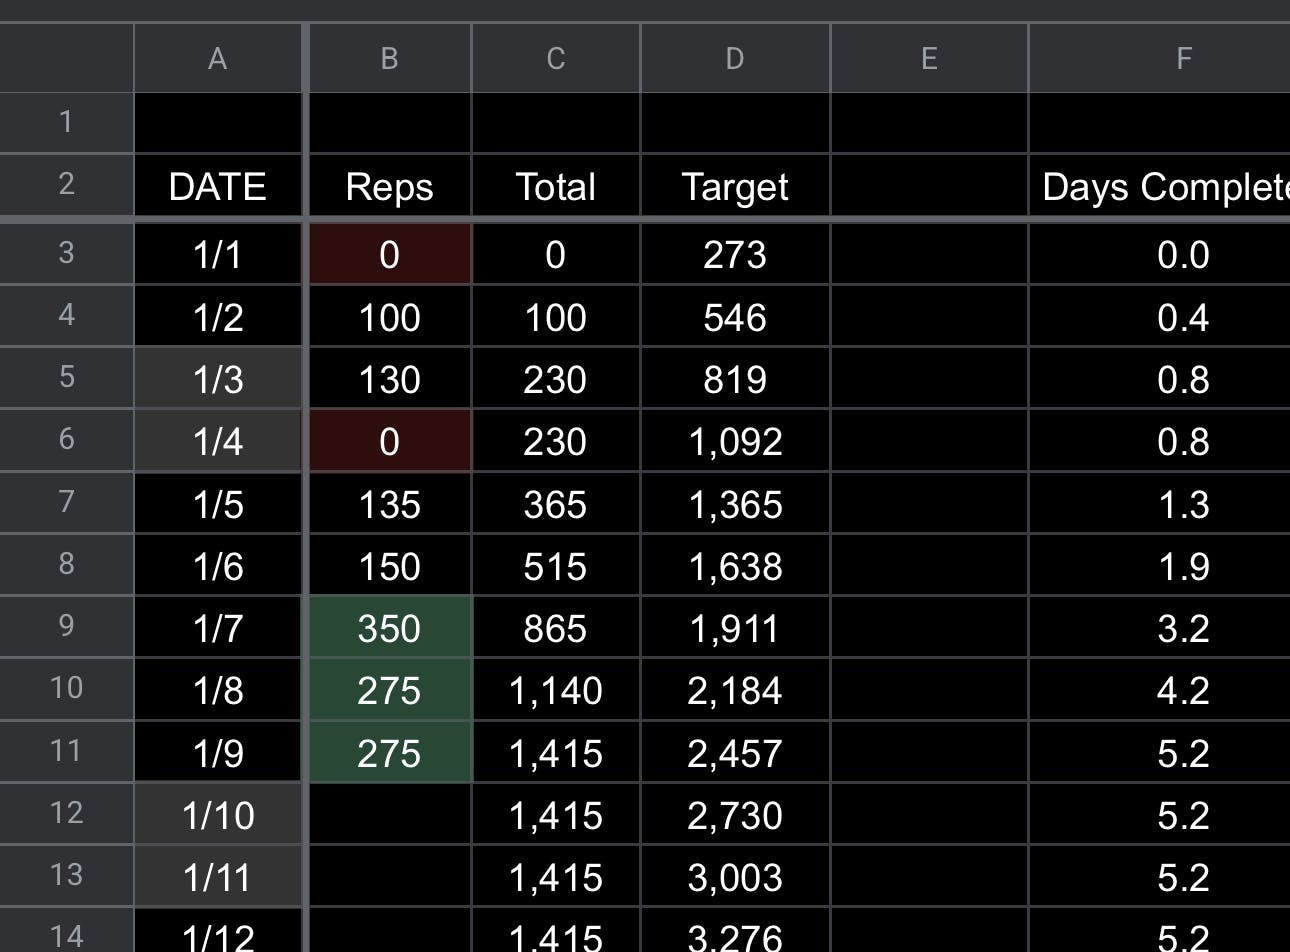
Task: Click the red Reps cell for 1/1
Action: coord(389,254)
